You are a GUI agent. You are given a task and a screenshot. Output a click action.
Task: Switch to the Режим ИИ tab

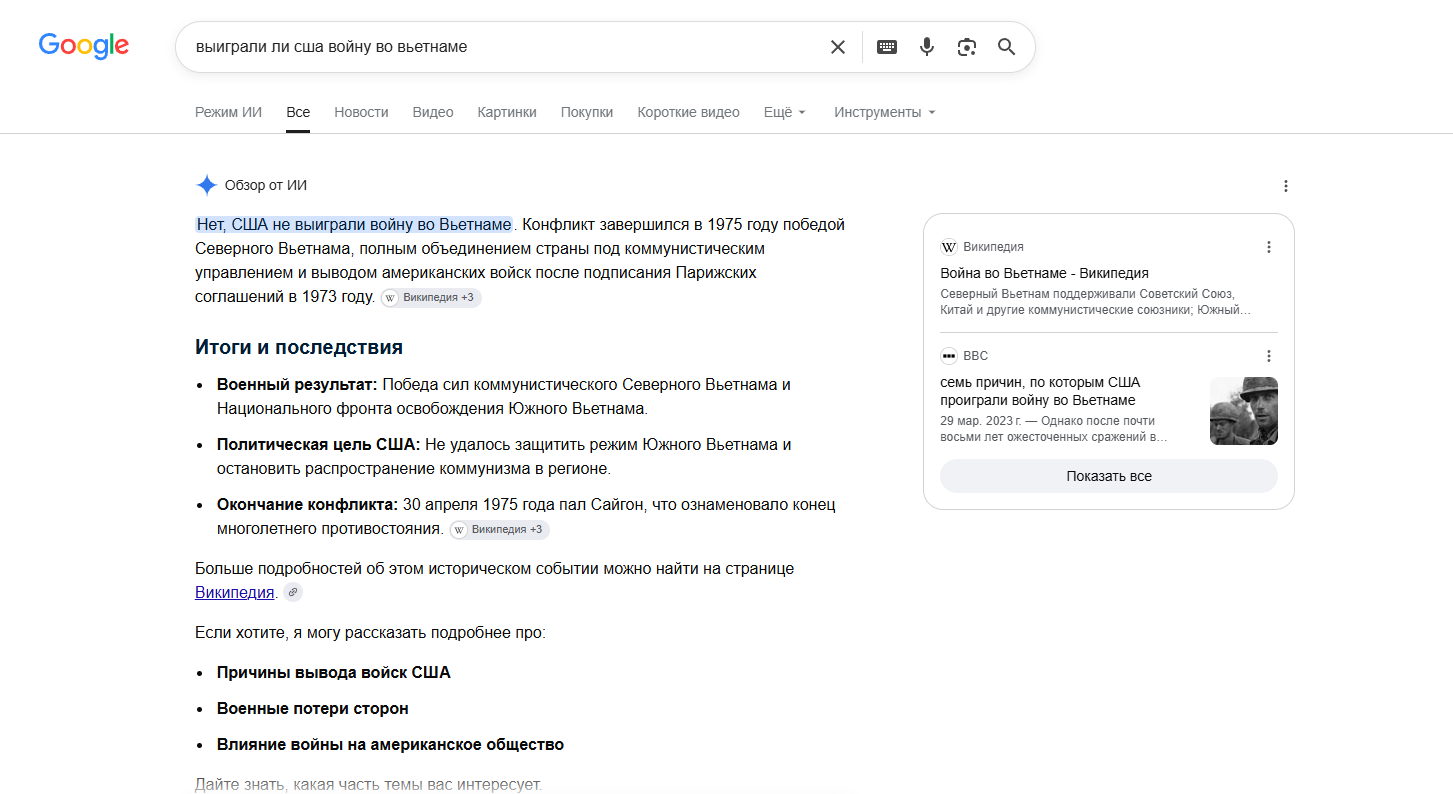coord(228,112)
